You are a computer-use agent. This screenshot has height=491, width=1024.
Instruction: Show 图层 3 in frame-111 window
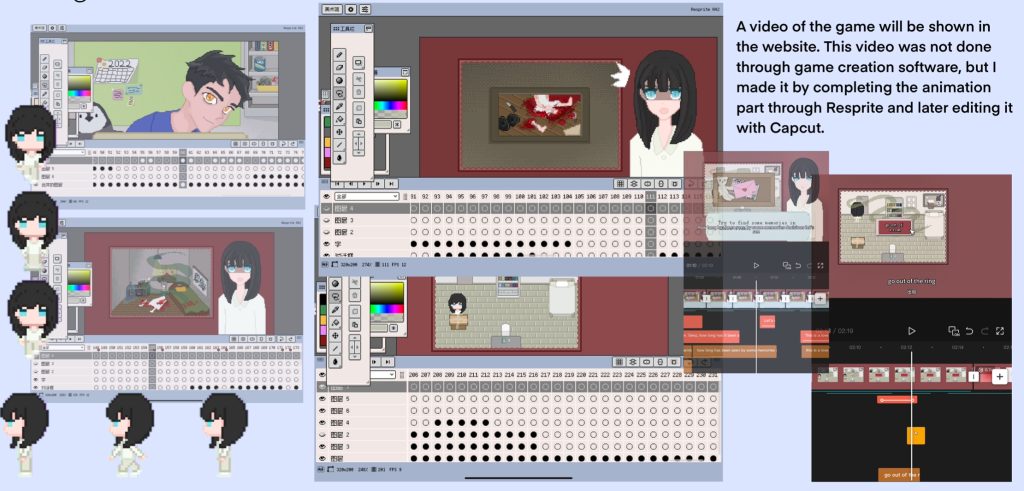(326, 220)
